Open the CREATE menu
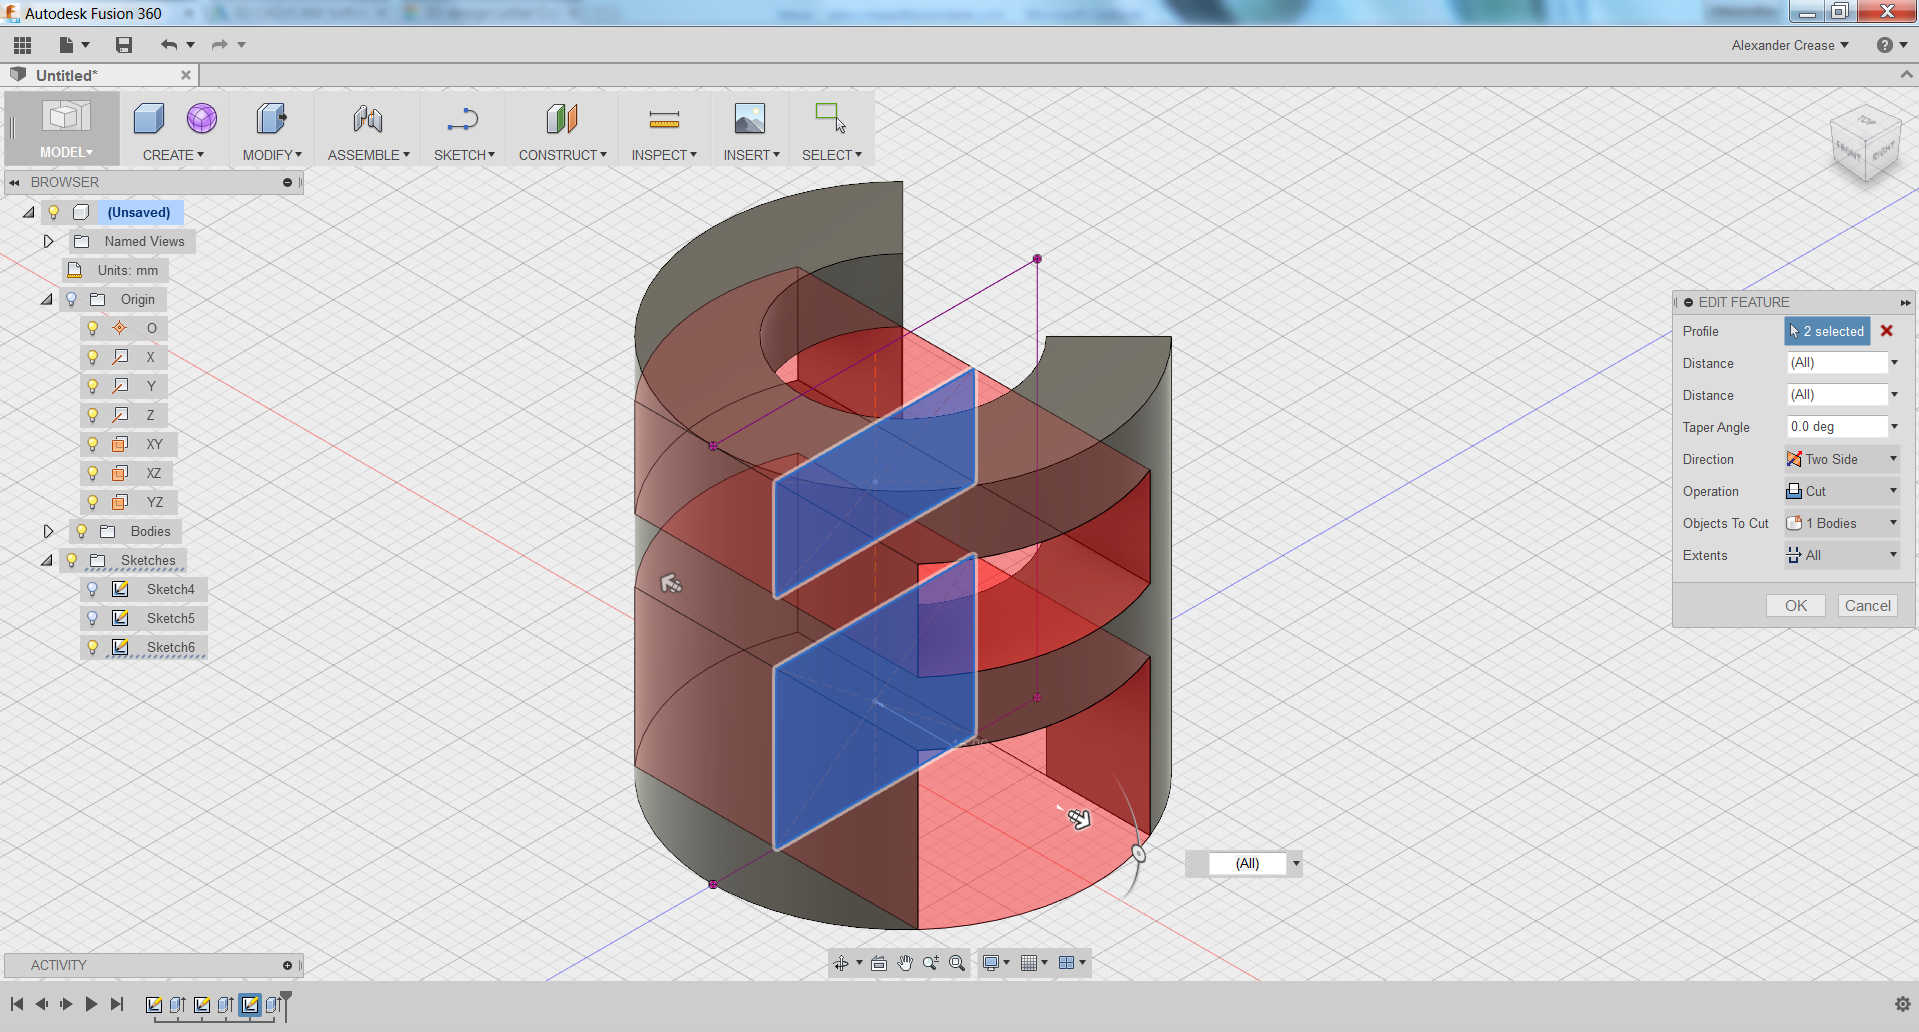This screenshot has width=1919, height=1032. (x=173, y=155)
